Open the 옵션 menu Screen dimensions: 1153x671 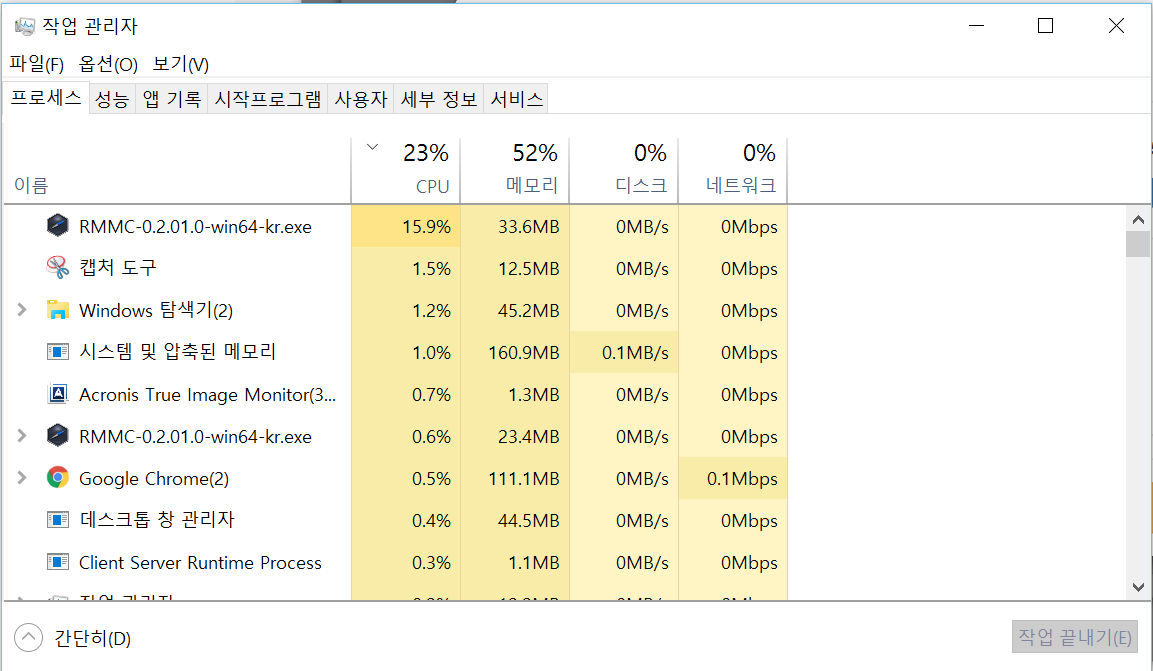(108, 65)
